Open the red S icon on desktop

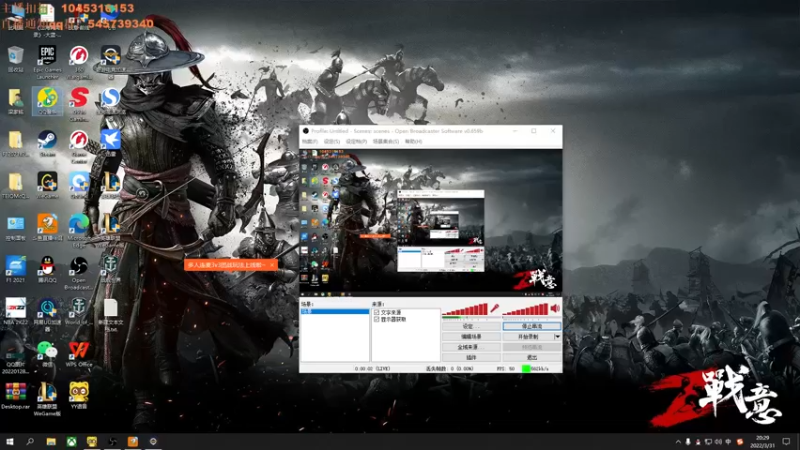[79, 102]
